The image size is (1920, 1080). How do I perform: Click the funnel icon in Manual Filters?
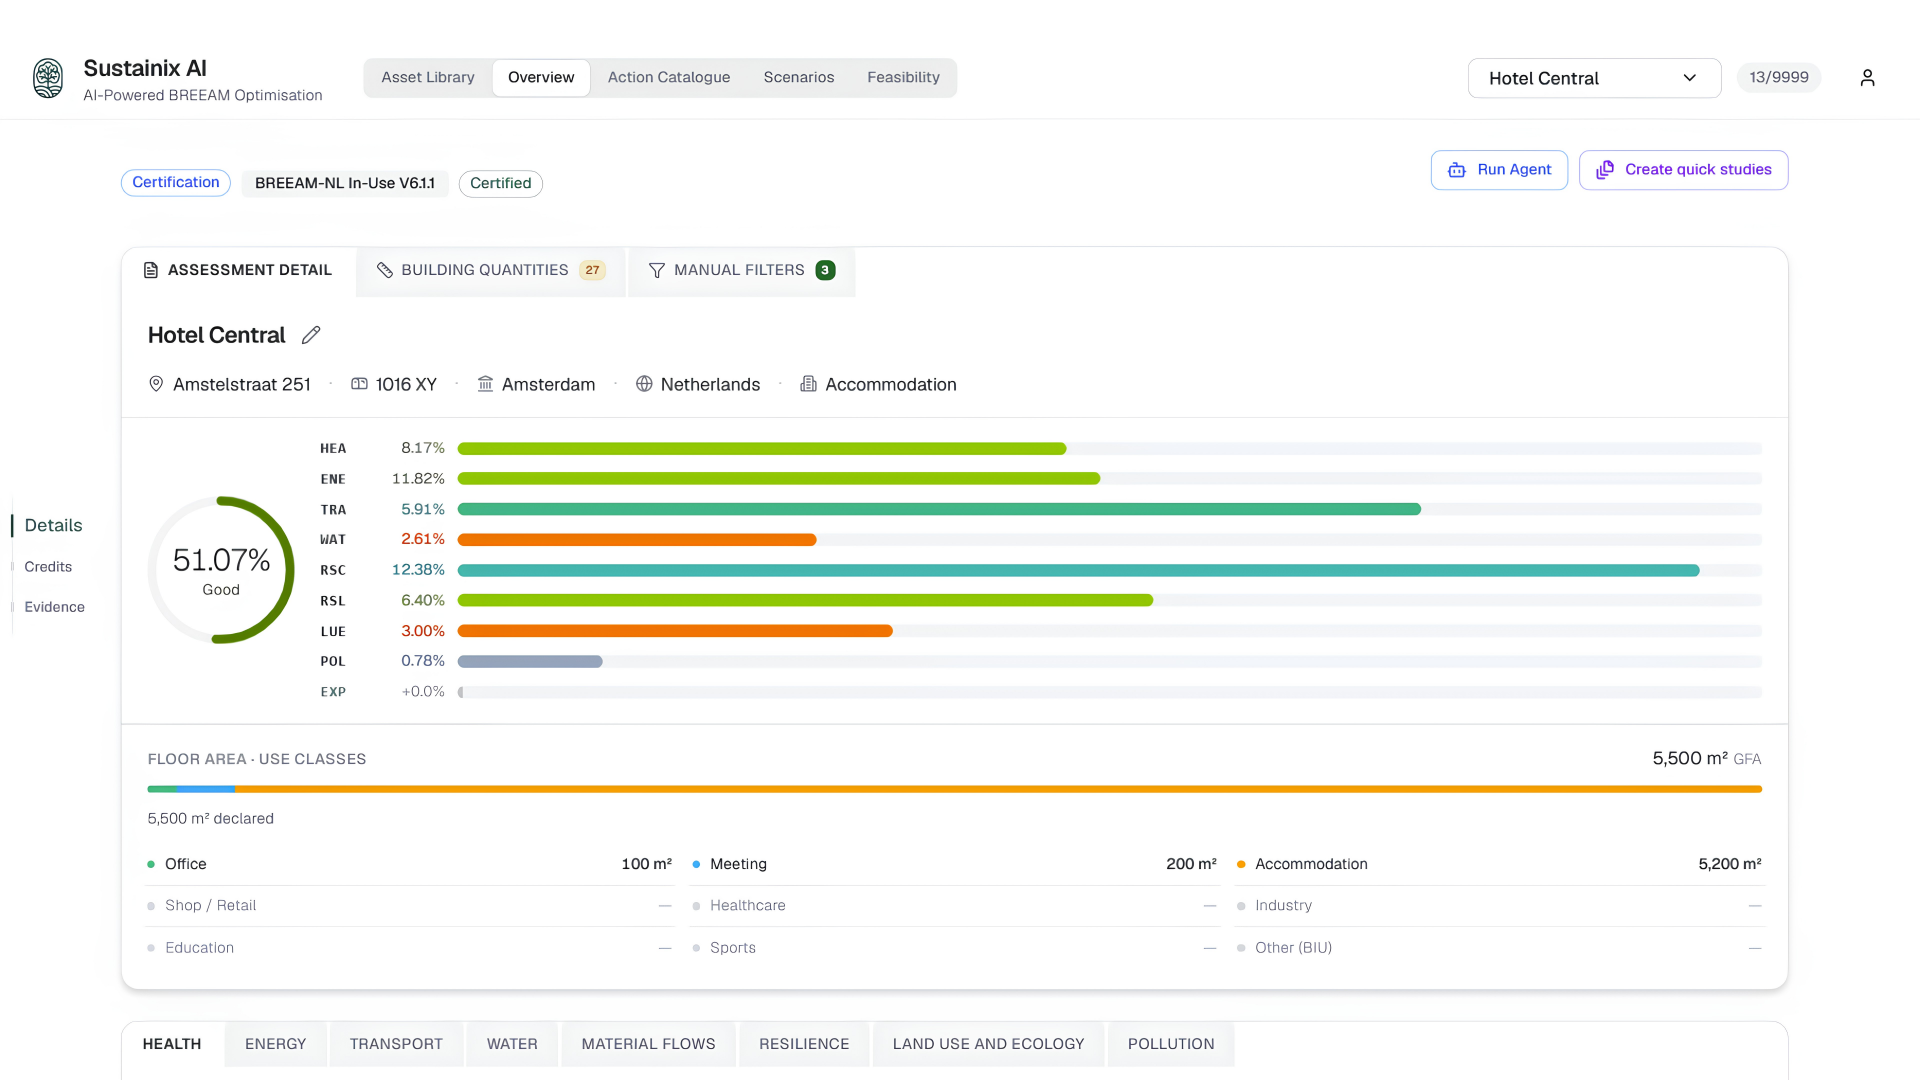coord(657,270)
